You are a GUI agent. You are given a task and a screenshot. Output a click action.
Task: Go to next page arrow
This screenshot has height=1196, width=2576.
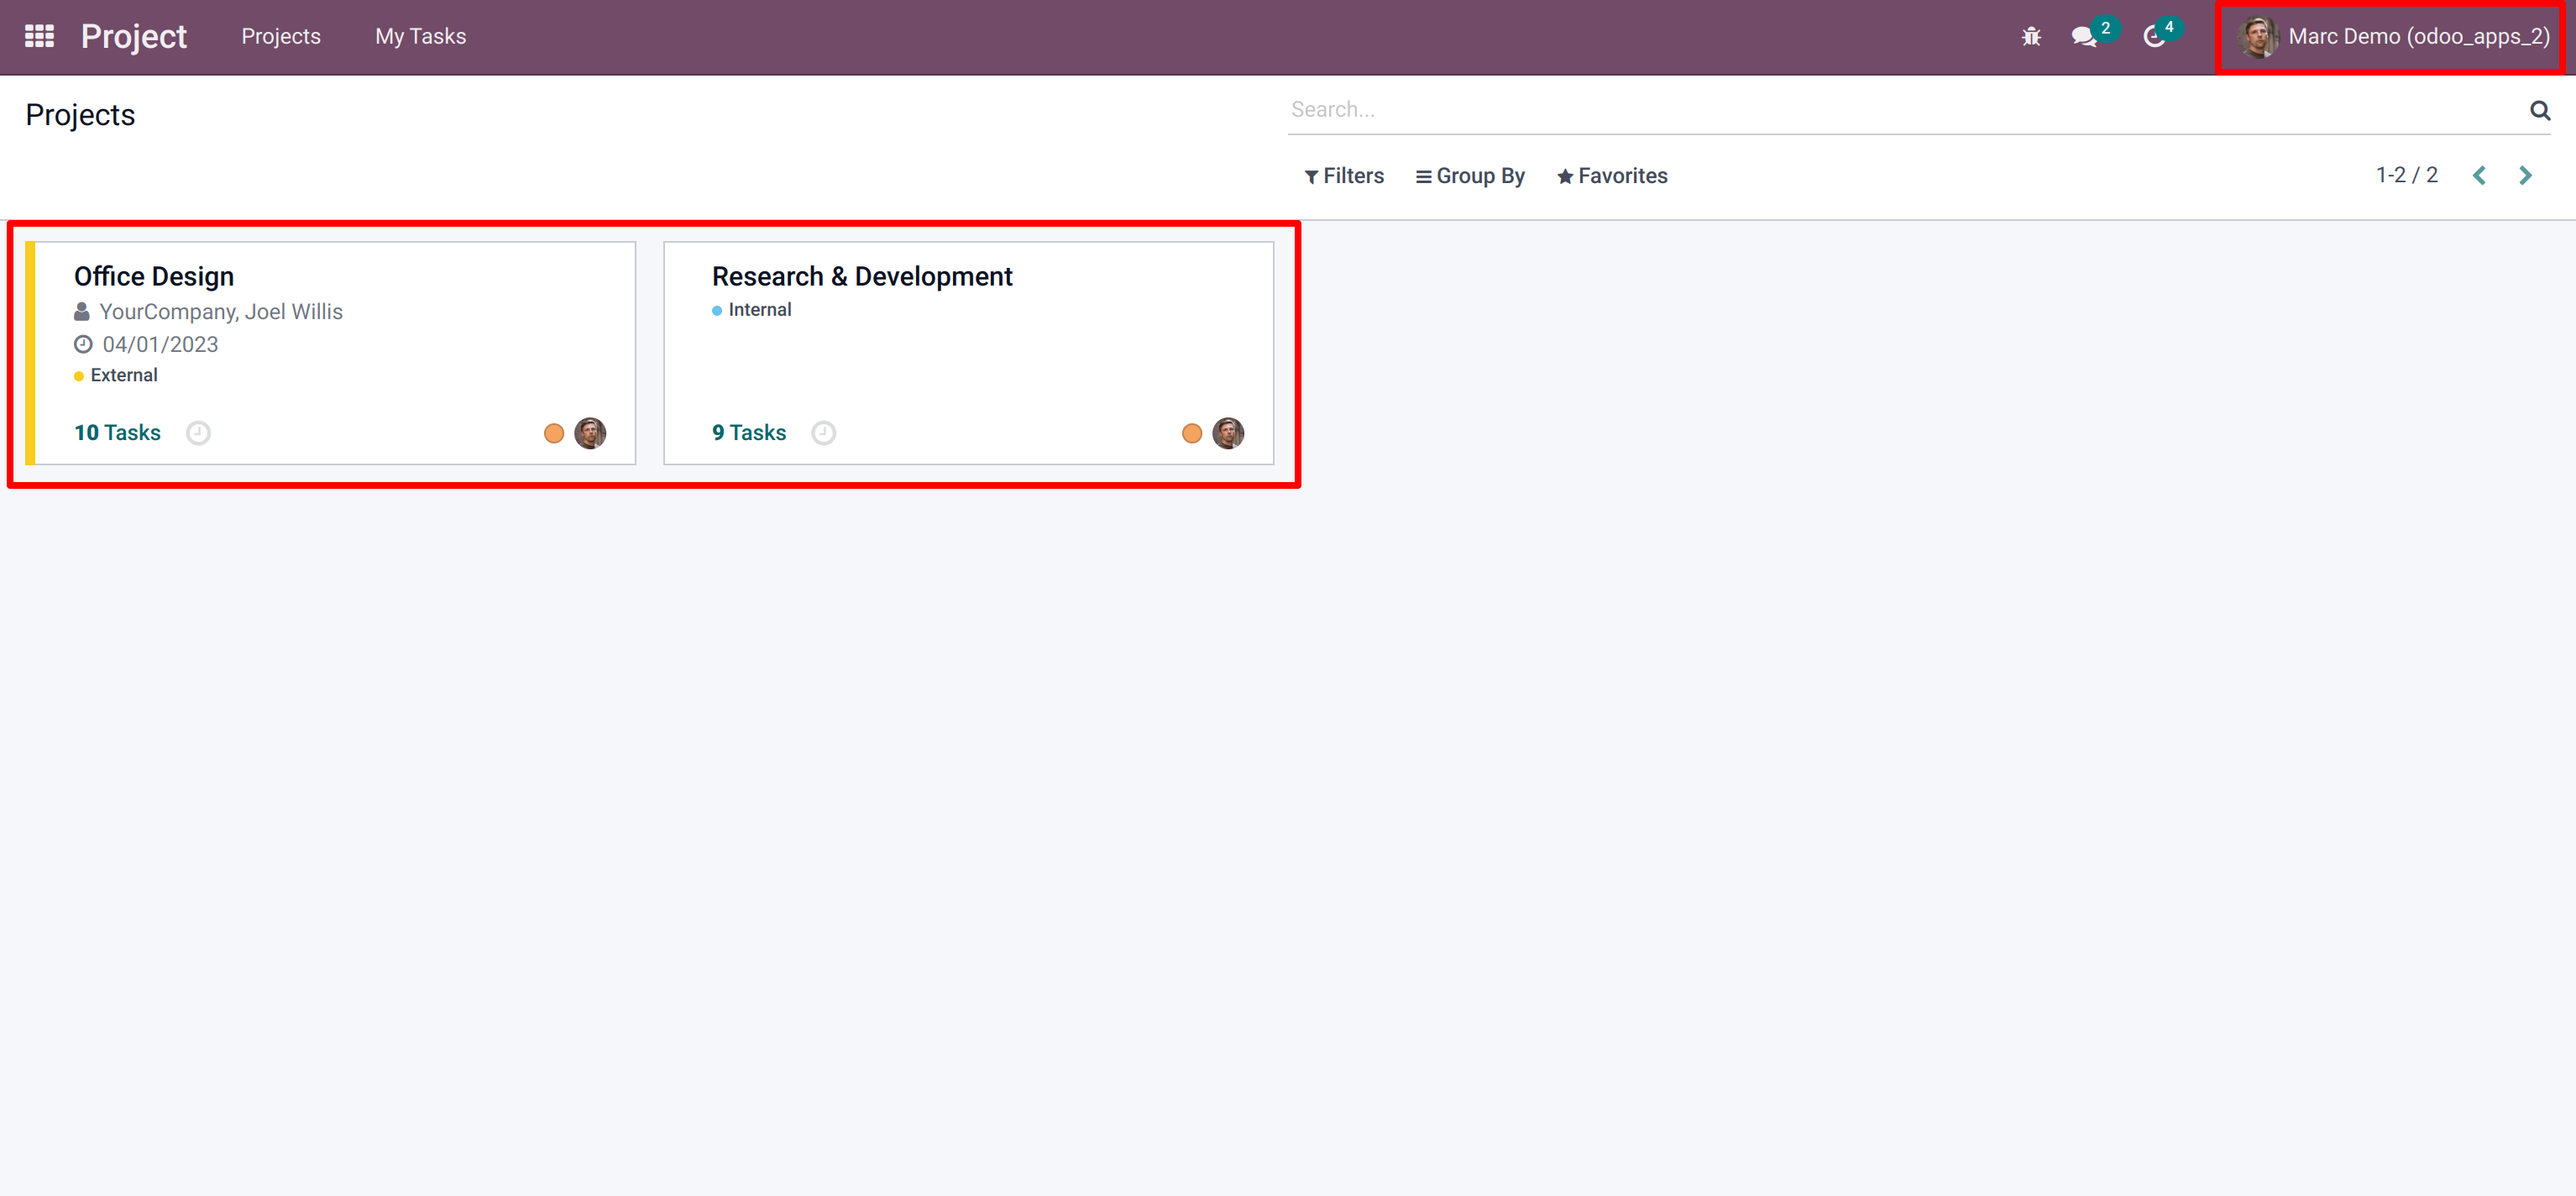(2525, 176)
